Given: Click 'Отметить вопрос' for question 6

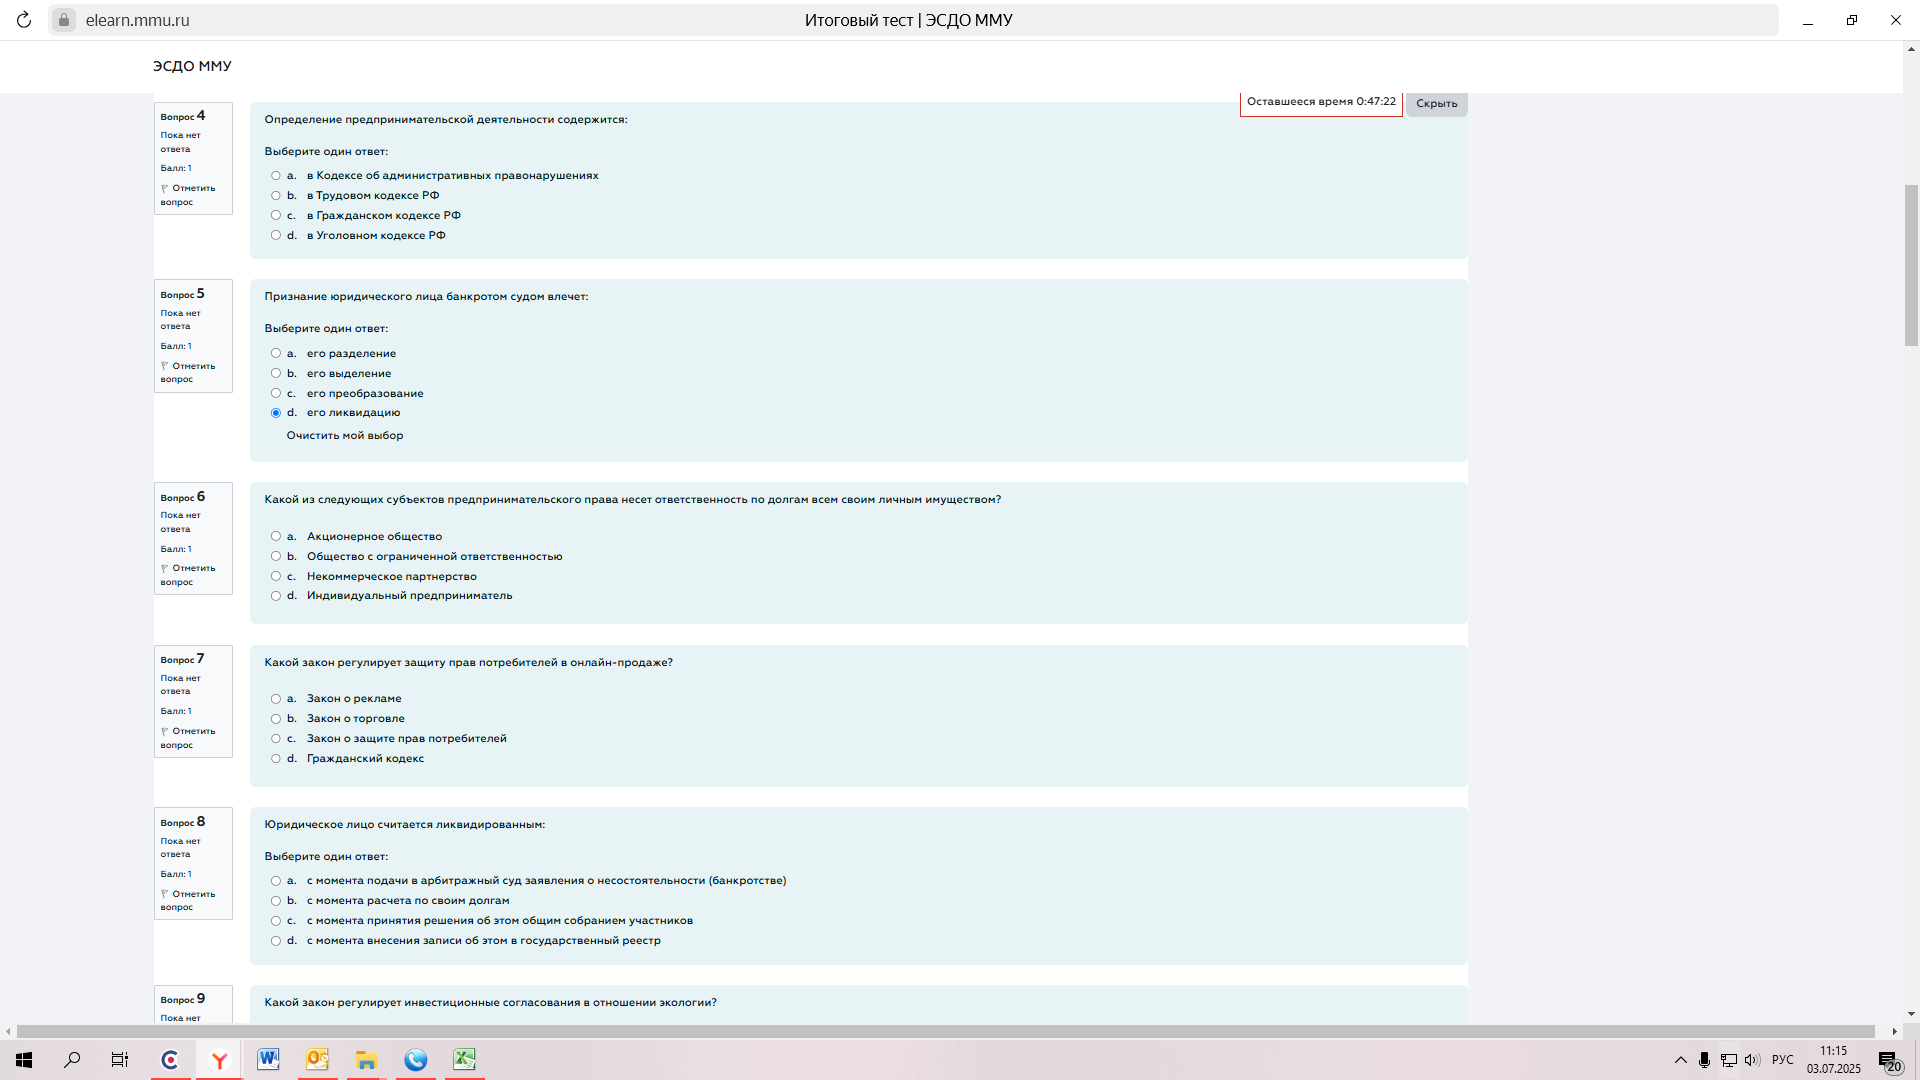Looking at the screenshot, I should coord(188,575).
